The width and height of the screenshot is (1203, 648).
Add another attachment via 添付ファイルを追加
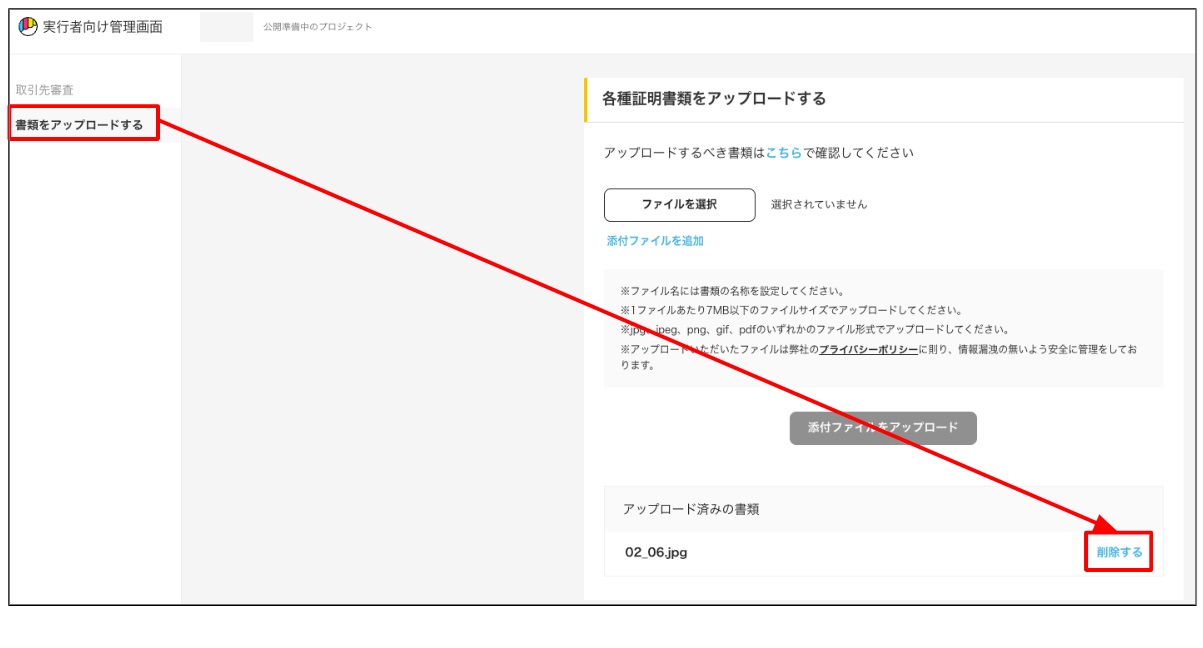[655, 241]
